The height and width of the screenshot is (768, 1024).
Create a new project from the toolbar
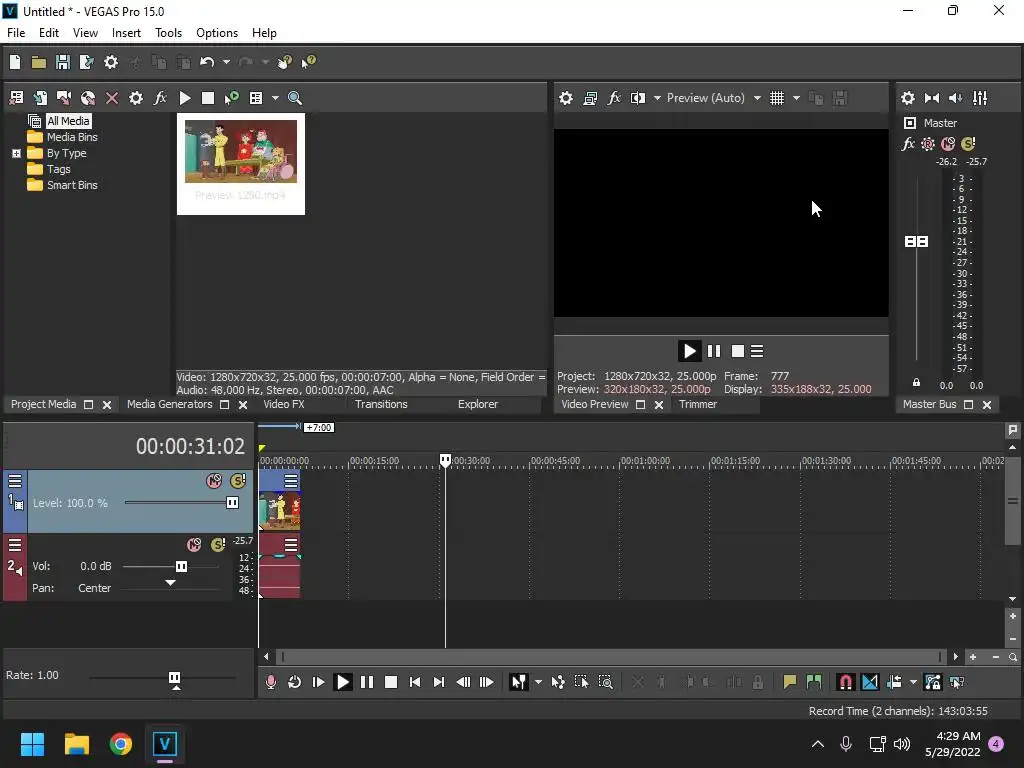click(15, 62)
